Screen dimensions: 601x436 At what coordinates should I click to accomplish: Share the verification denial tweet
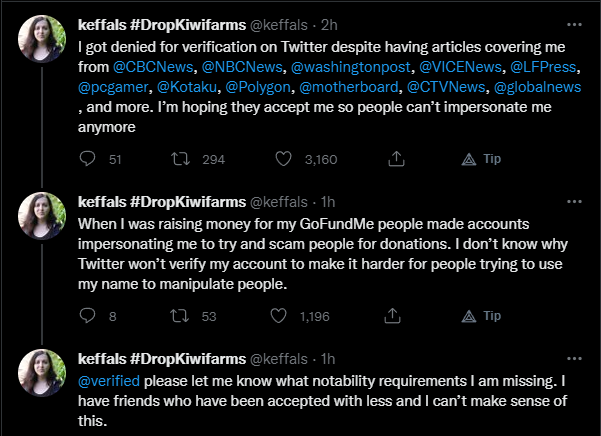tap(396, 158)
